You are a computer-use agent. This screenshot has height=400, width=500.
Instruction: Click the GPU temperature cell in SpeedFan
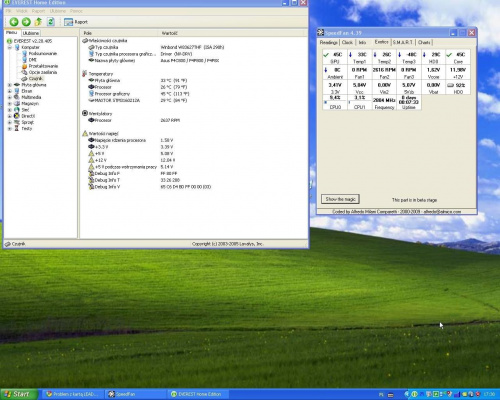pos(335,58)
